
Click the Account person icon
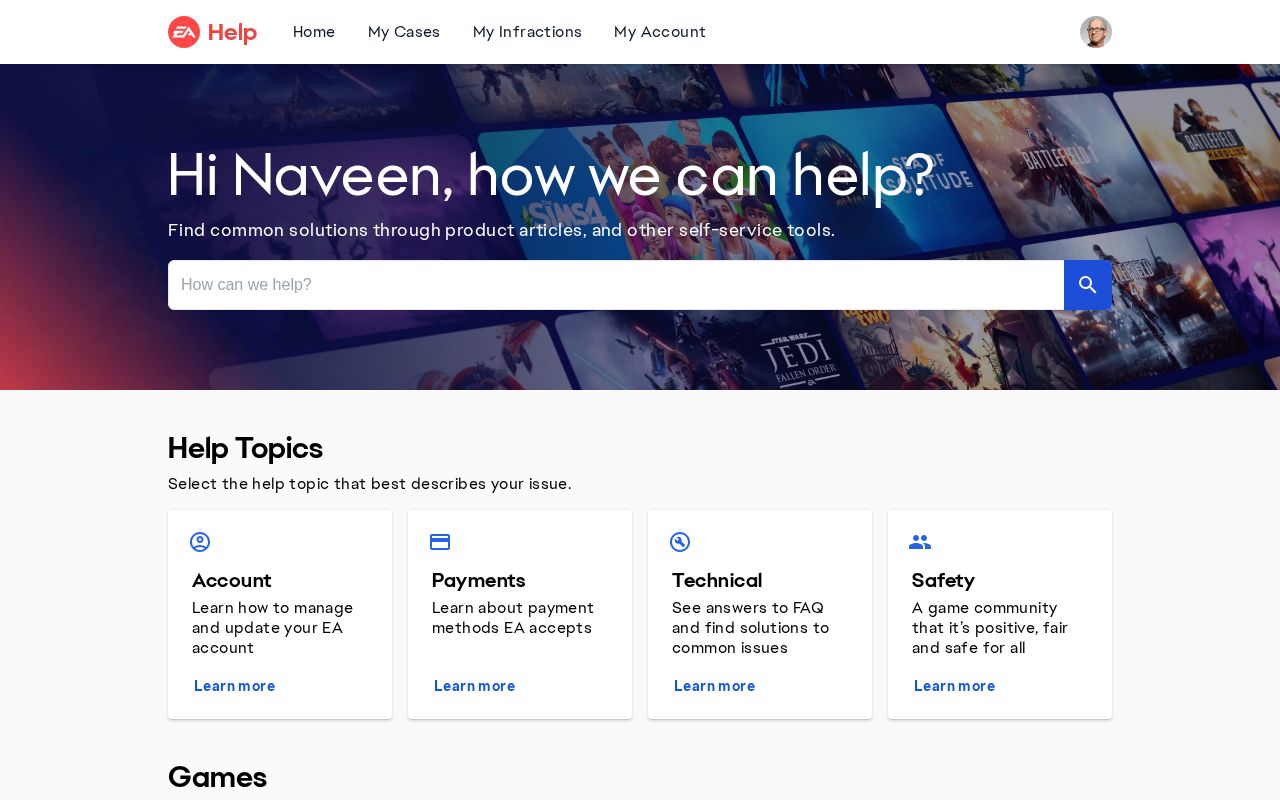(x=200, y=542)
